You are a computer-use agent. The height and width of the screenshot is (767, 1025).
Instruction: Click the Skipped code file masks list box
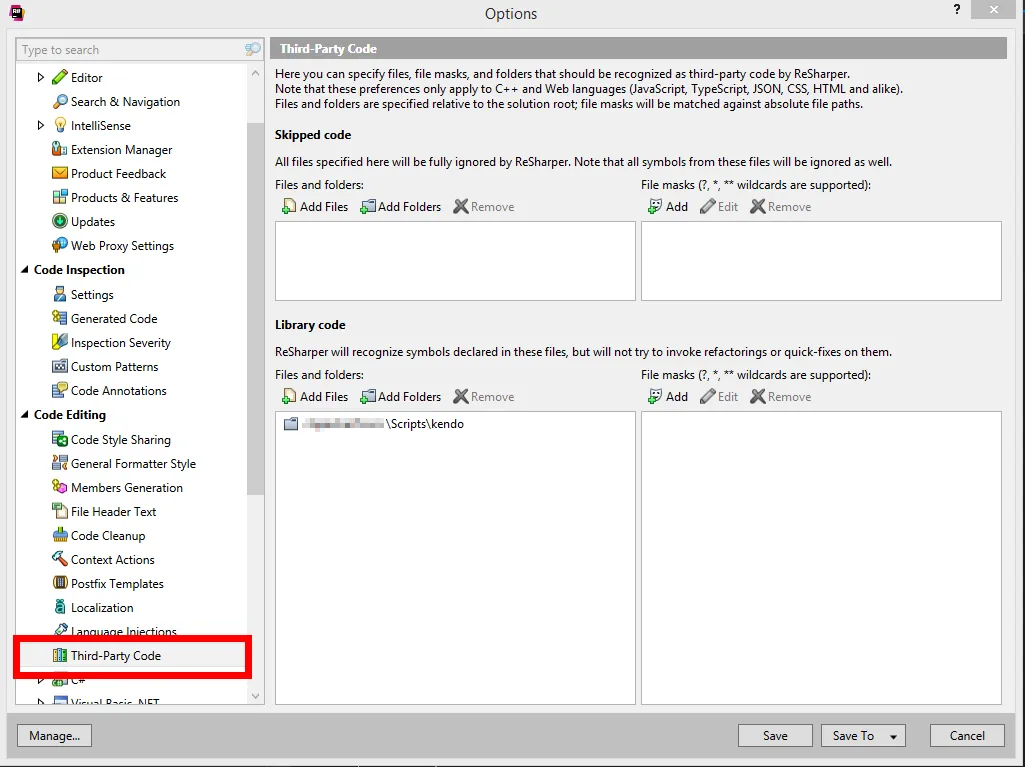point(821,261)
